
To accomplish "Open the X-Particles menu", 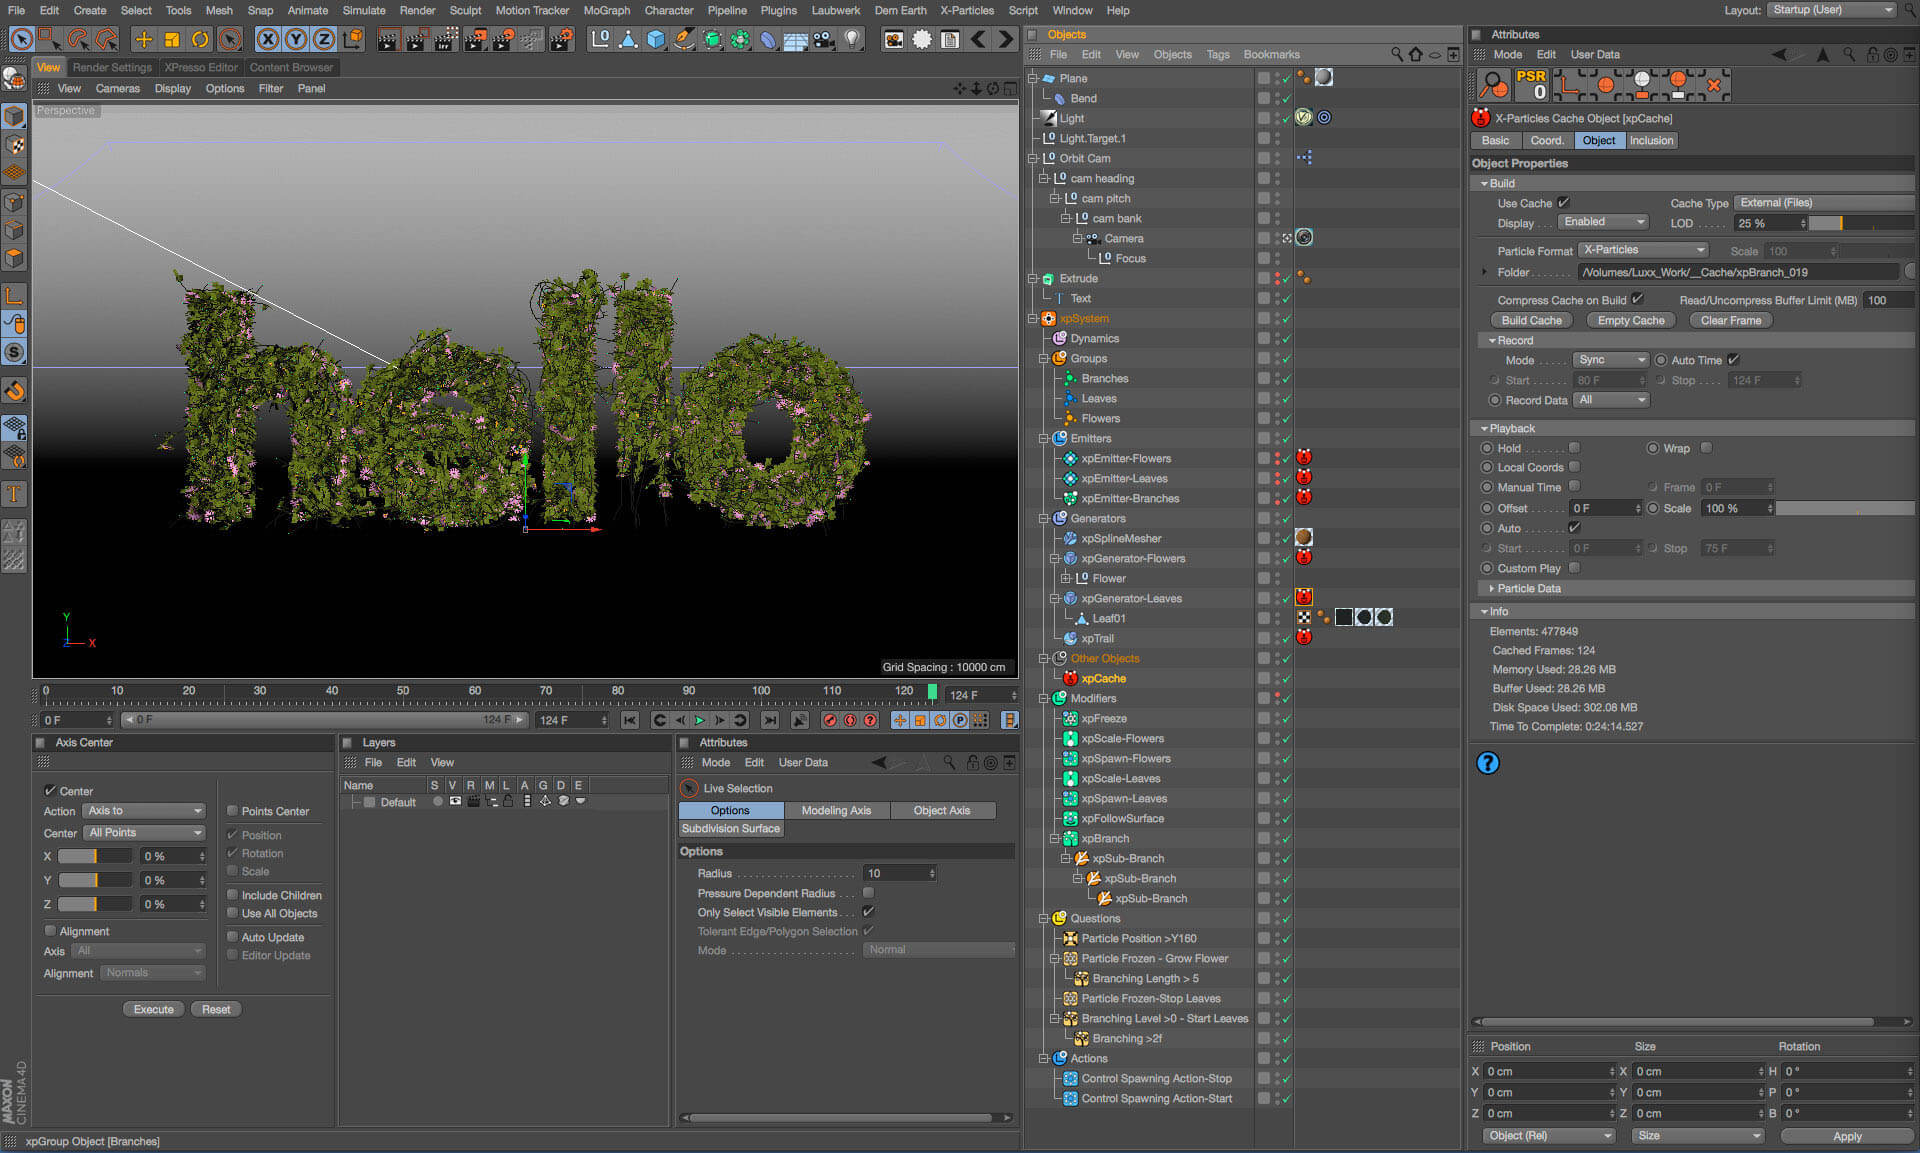I will point(966,10).
